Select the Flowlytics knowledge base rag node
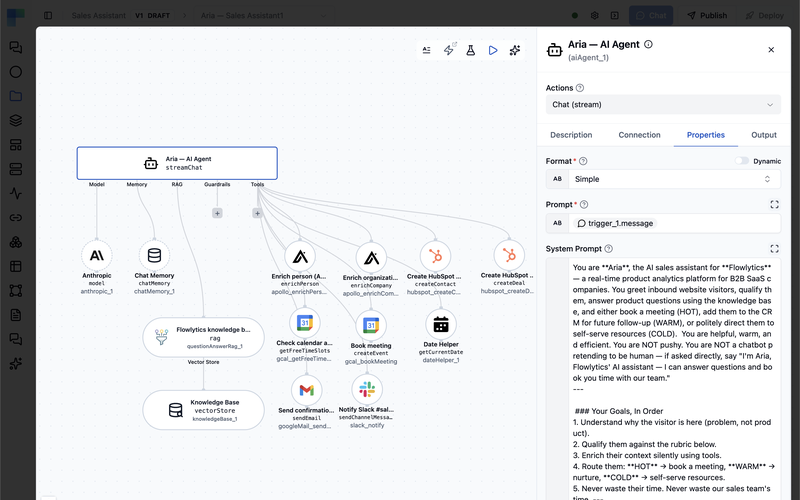The image size is (800, 500). pos(204,337)
